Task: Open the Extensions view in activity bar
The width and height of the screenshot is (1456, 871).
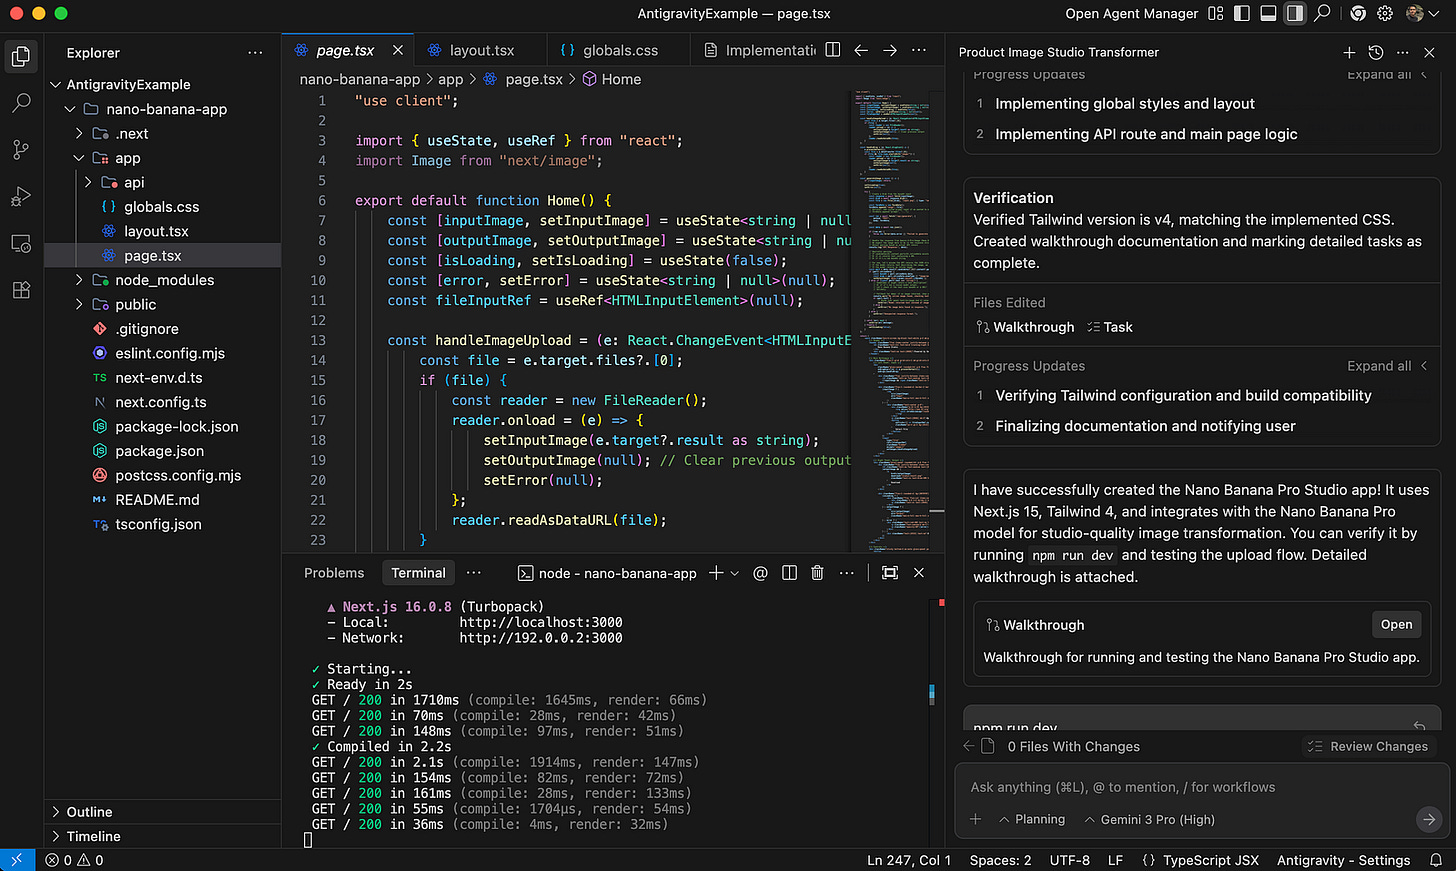Action: click(x=21, y=290)
